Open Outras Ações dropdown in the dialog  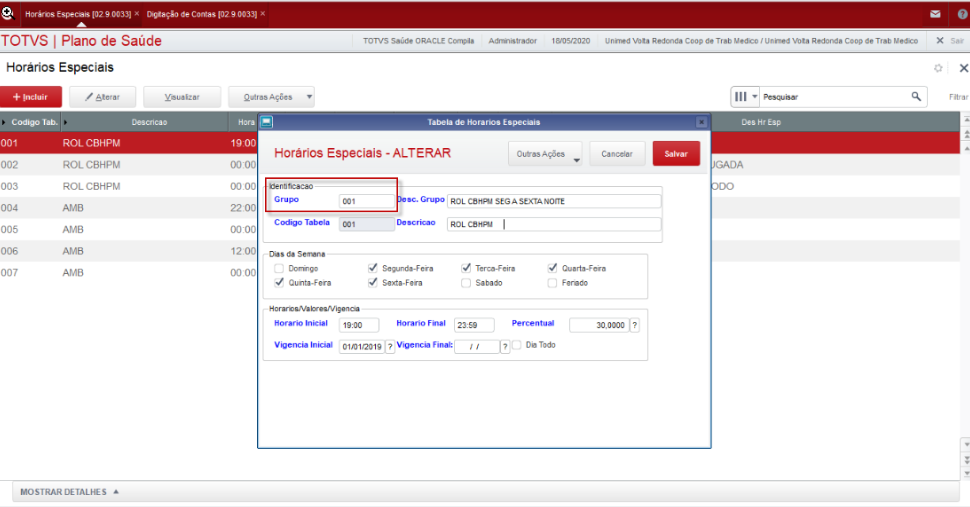tap(545, 154)
